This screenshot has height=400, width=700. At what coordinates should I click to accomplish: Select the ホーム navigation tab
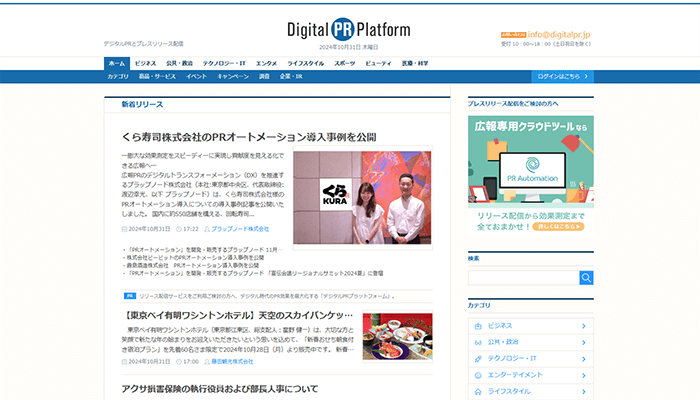tap(117, 63)
